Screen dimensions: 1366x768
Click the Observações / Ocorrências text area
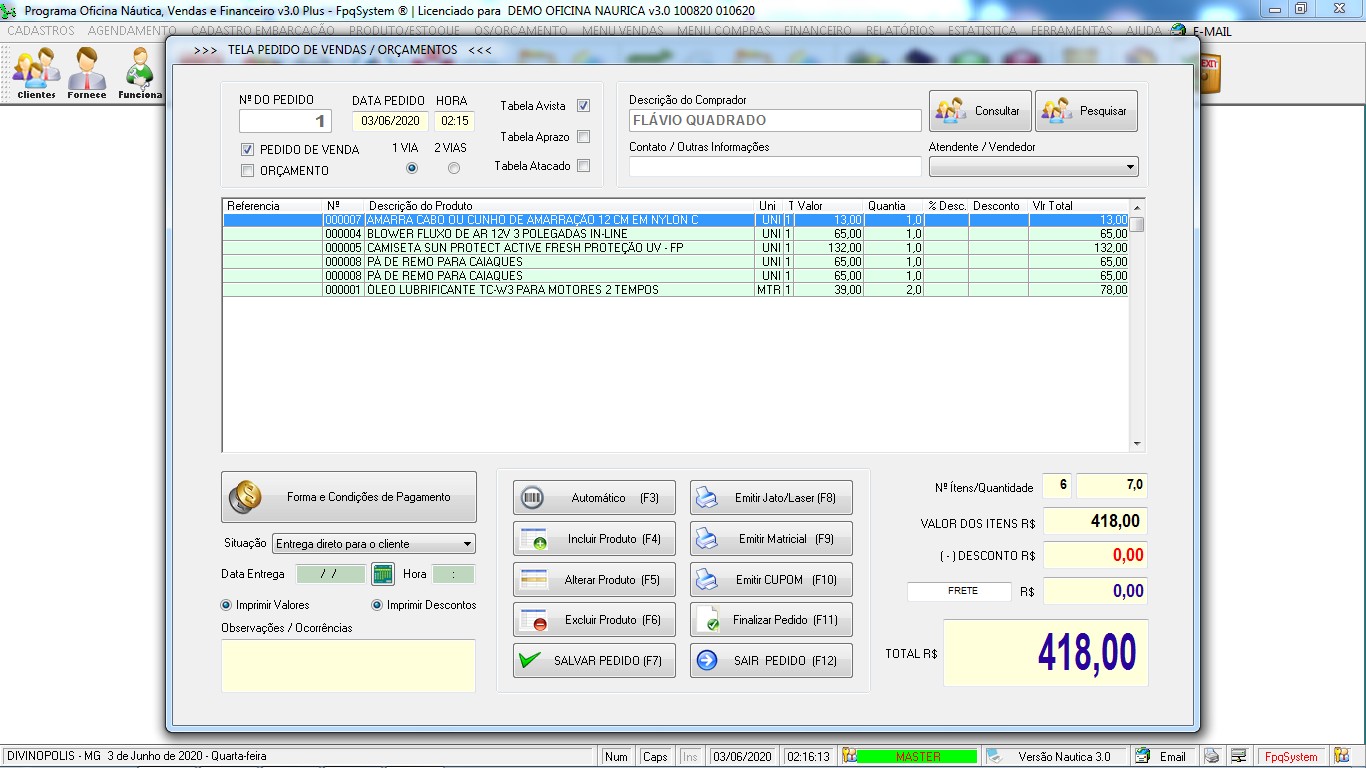[348, 665]
